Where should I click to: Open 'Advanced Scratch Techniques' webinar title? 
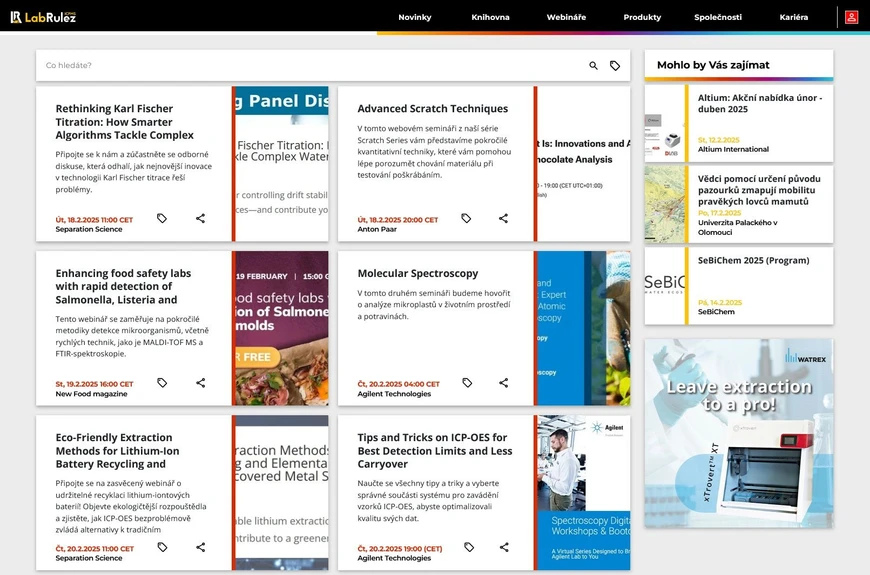432,108
